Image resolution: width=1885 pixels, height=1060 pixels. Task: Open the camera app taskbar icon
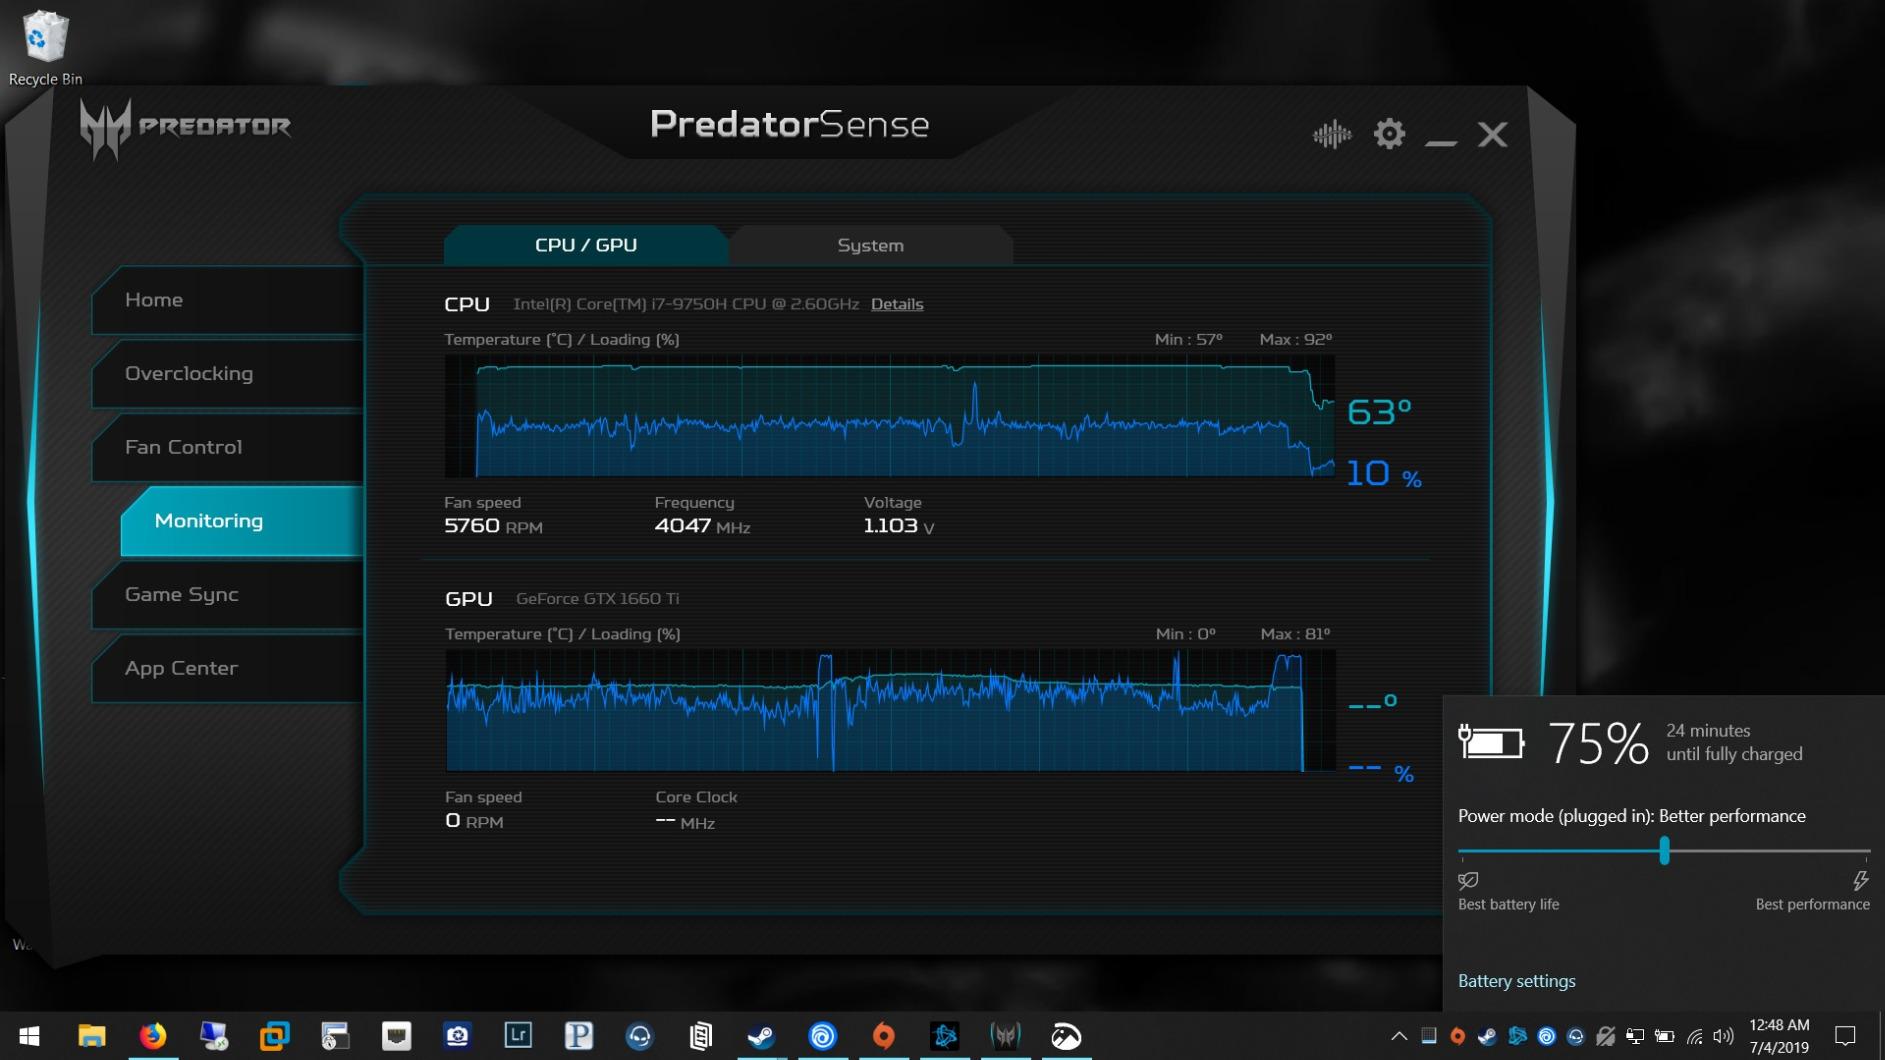coord(457,1036)
